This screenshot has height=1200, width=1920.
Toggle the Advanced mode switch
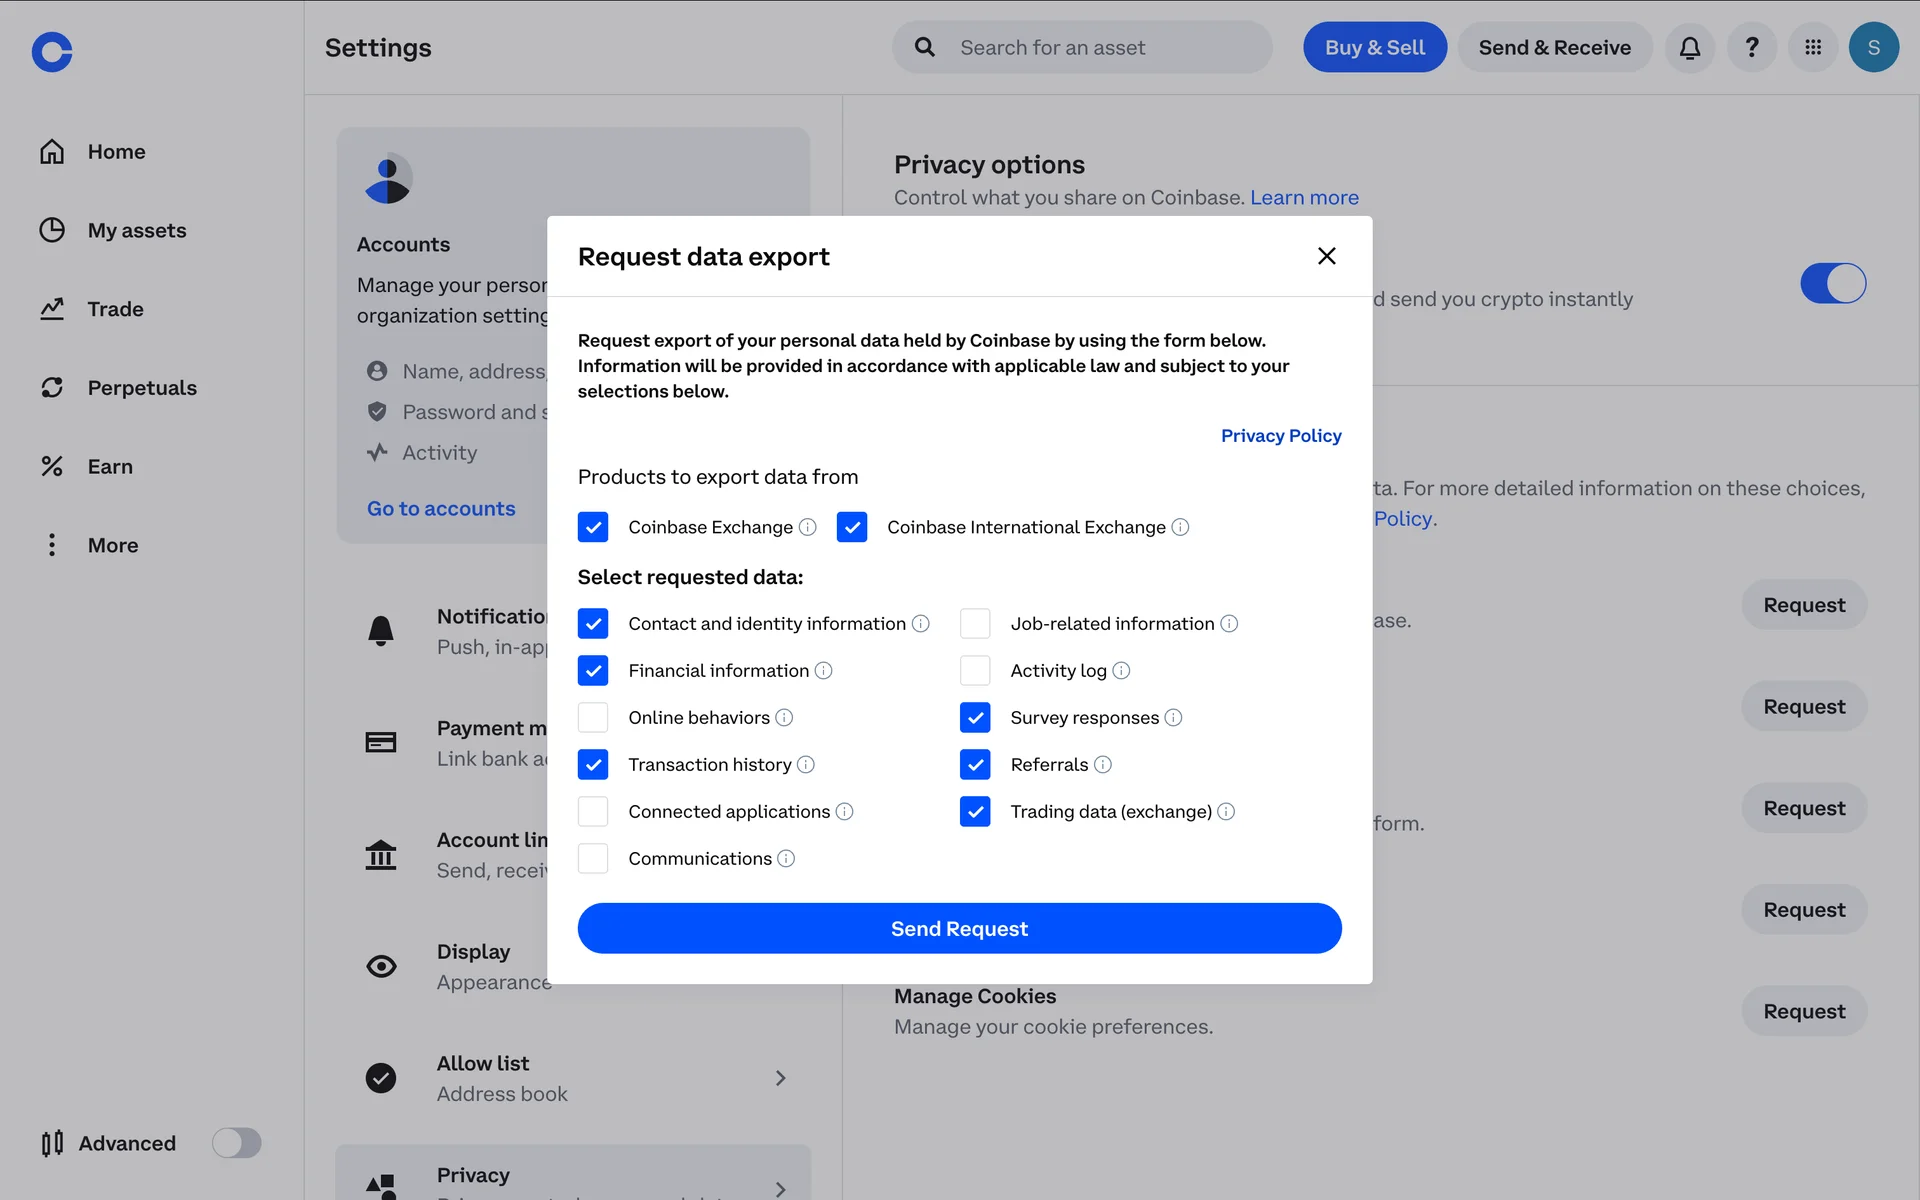[237, 1143]
